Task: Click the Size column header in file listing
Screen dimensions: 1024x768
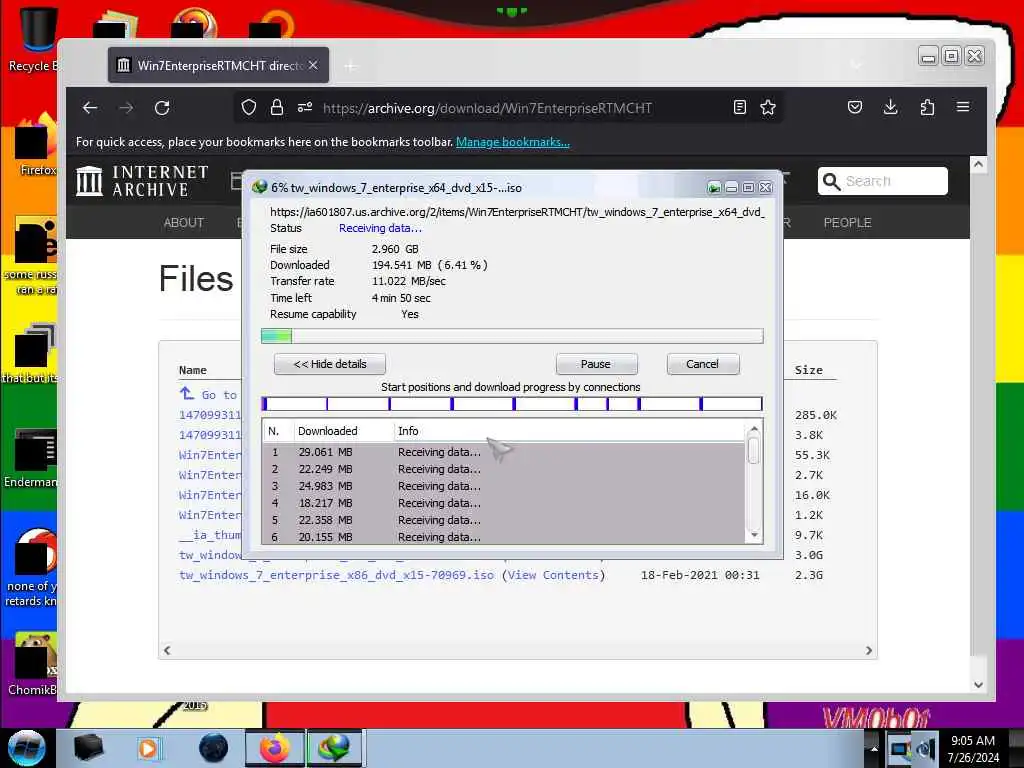Action: (808, 370)
